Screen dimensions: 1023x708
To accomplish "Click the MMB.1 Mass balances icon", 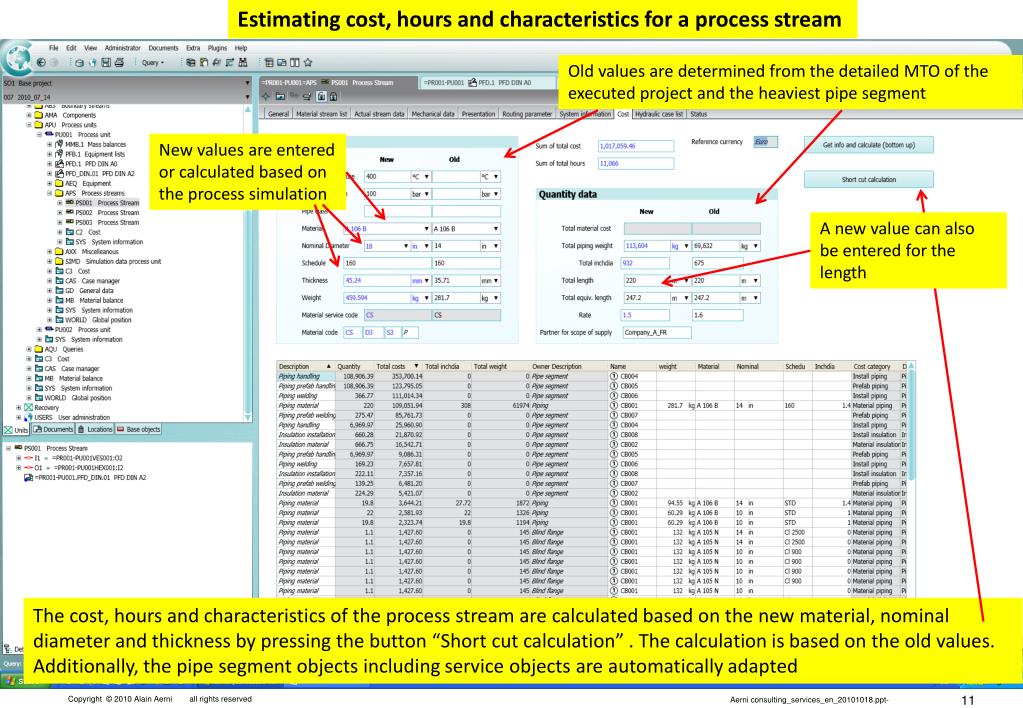I will [x=59, y=144].
